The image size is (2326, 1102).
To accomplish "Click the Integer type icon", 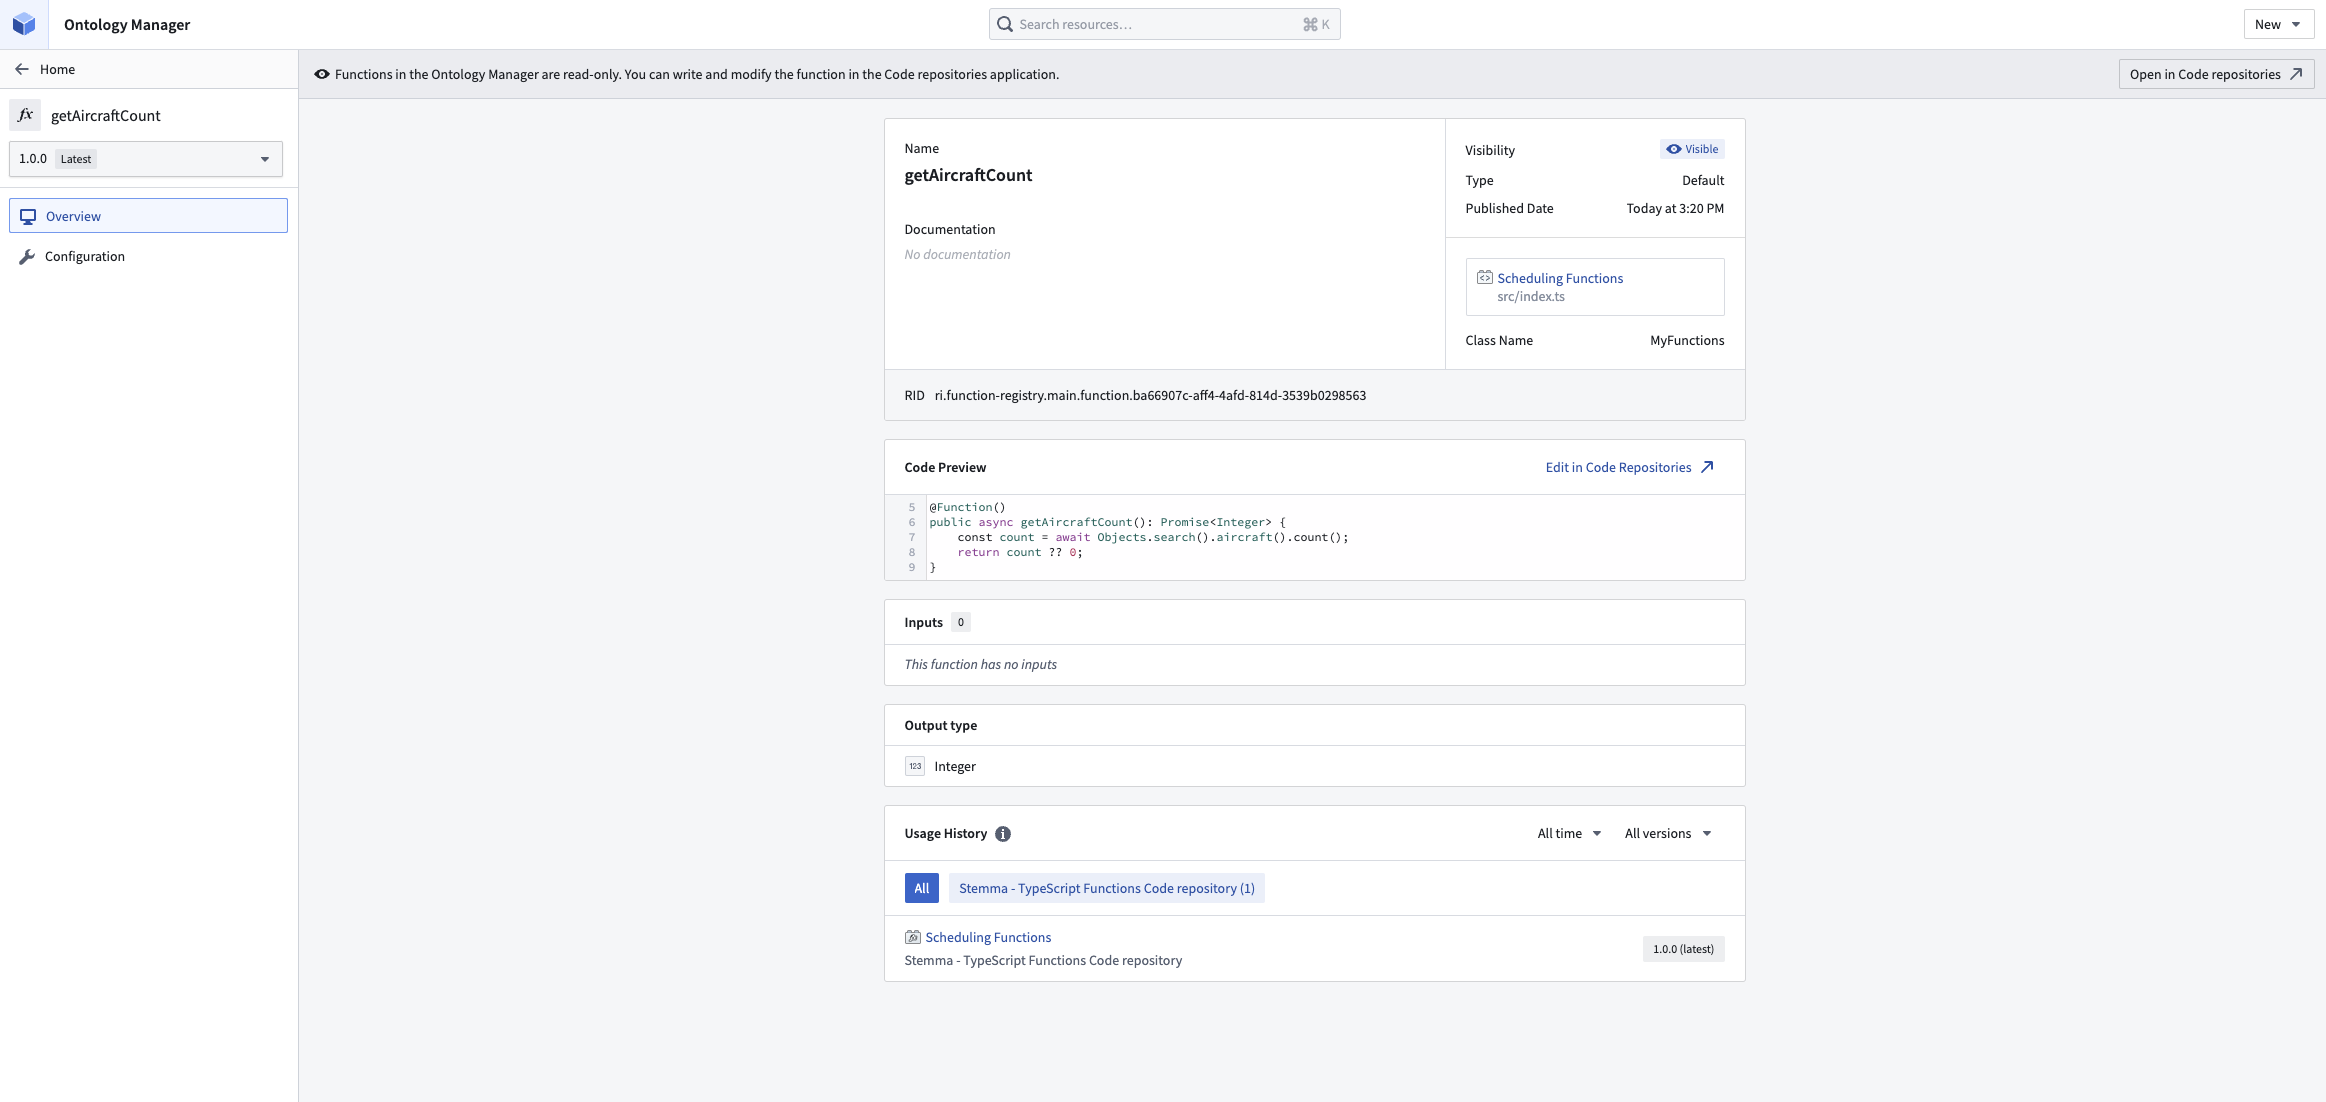I will (x=915, y=766).
